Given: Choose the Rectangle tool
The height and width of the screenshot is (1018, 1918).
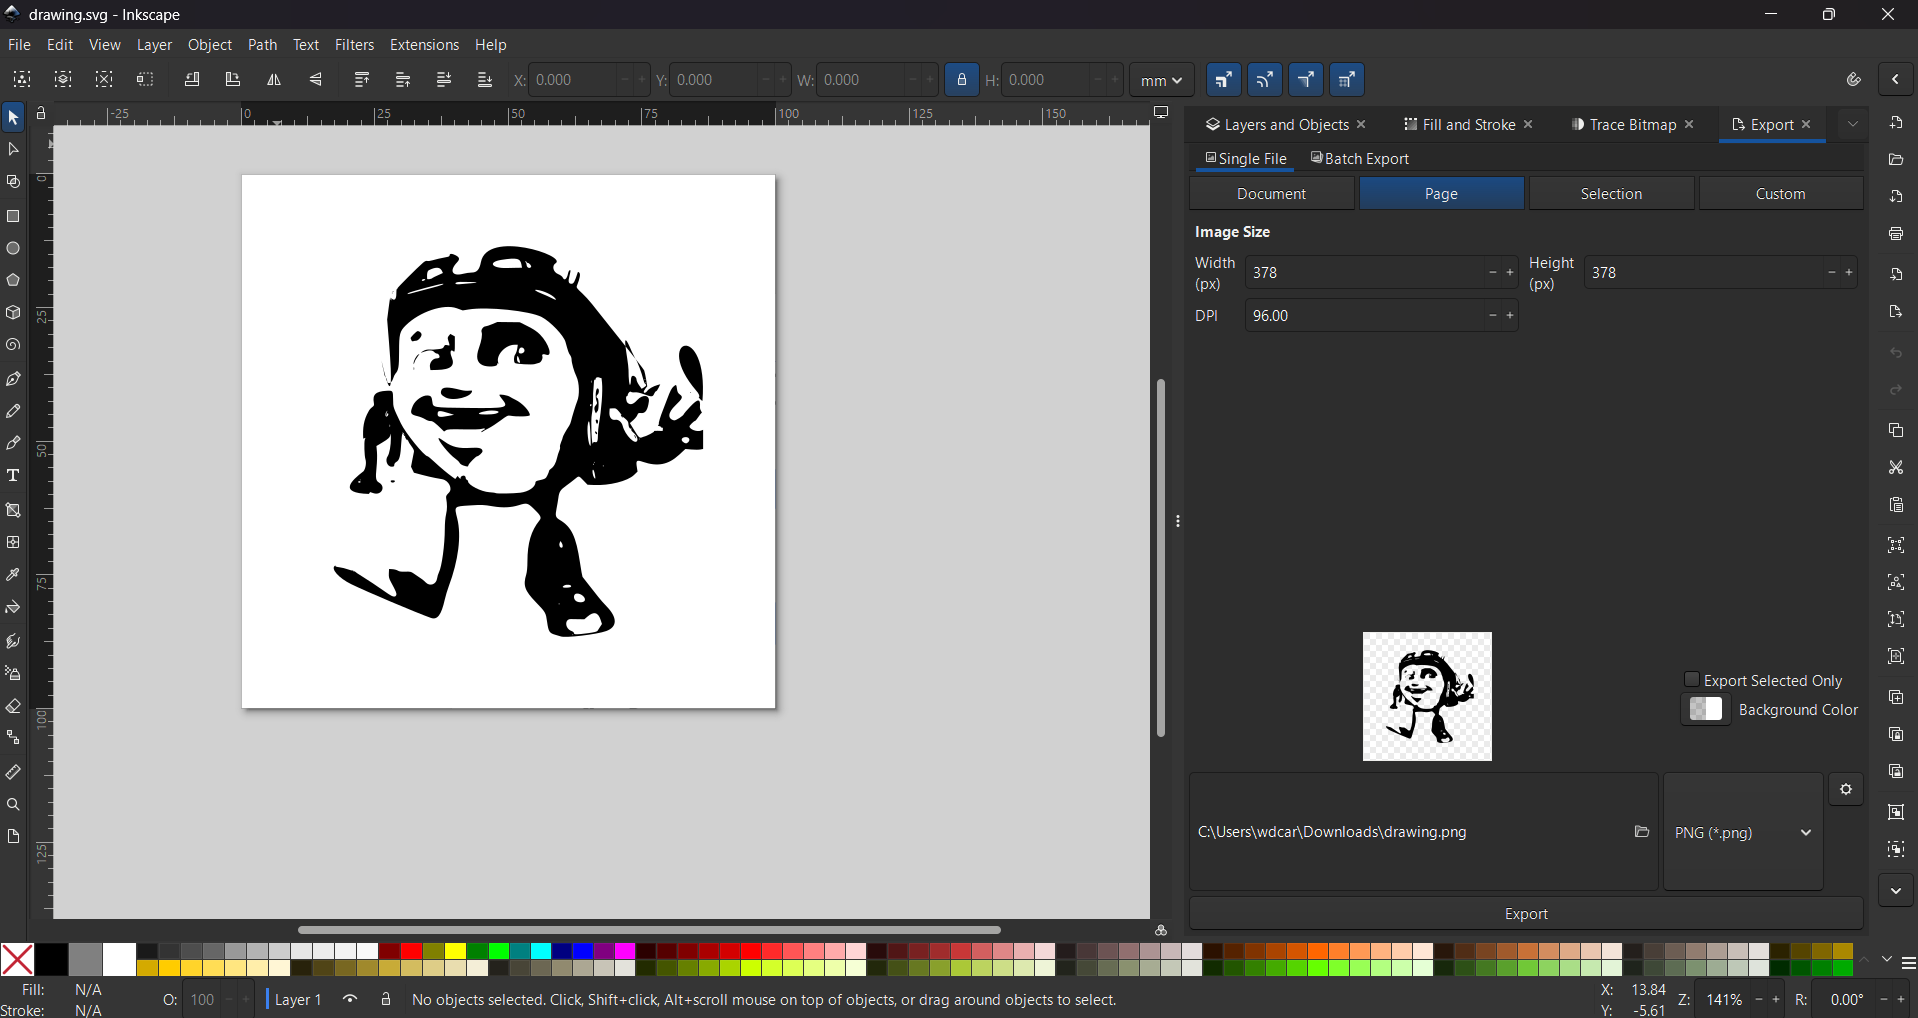Looking at the screenshot, I should click(x=13, y=216).
